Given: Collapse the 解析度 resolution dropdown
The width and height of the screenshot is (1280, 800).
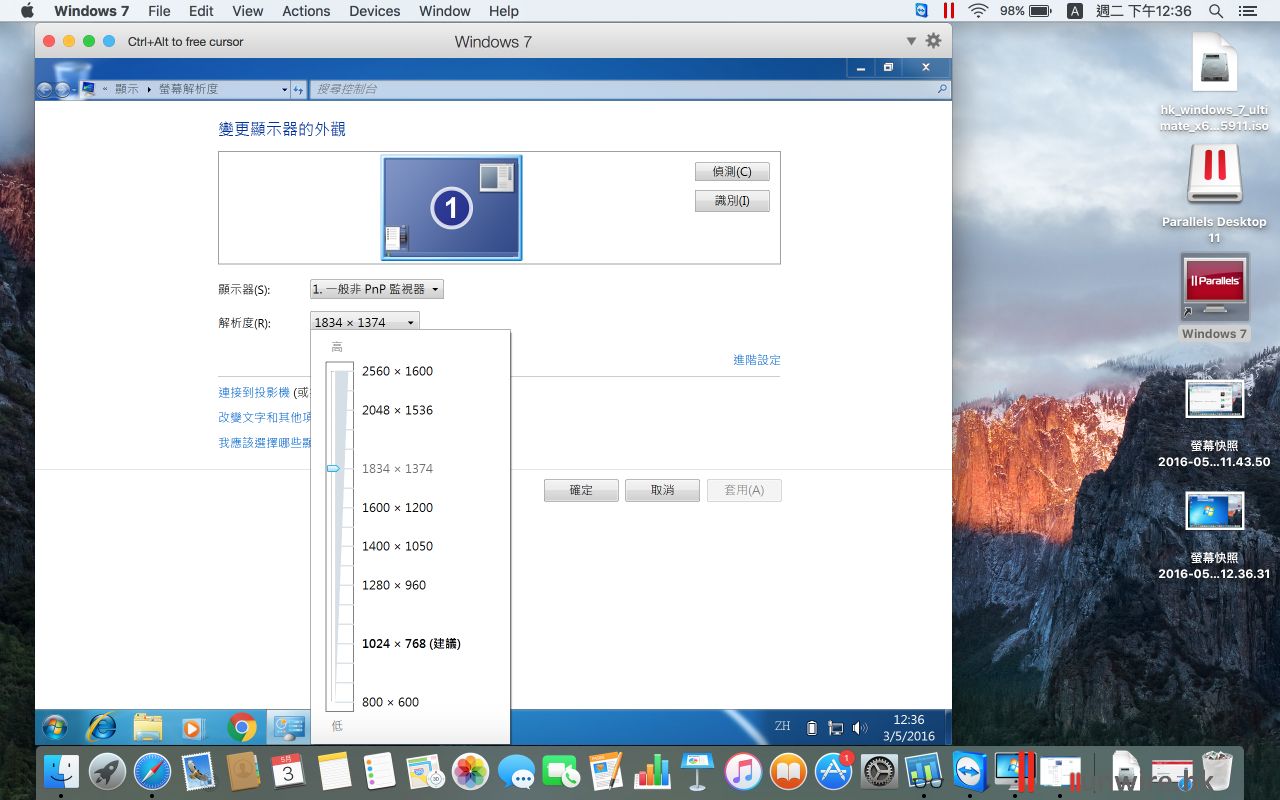Looking at the screenshot, I should (x=365, y=322).
